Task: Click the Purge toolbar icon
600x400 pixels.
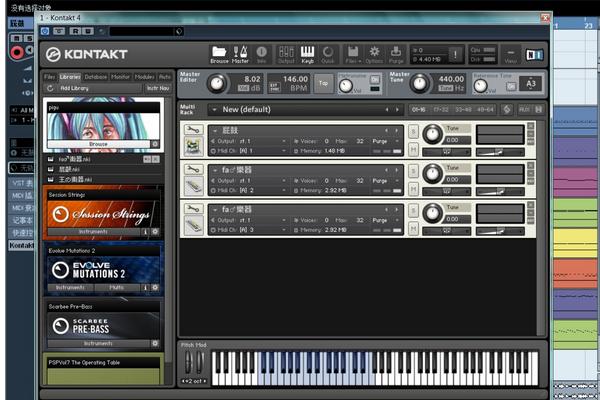Action: pyautogui.click(x=396, y=55)
